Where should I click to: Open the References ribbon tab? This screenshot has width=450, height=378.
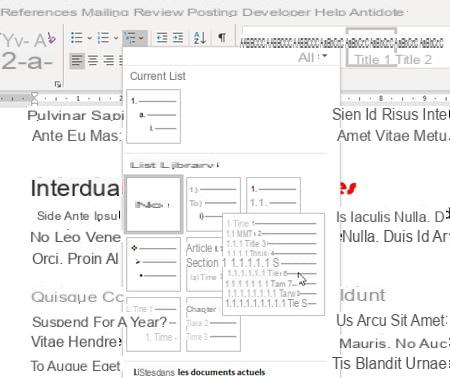click(39, 12)
